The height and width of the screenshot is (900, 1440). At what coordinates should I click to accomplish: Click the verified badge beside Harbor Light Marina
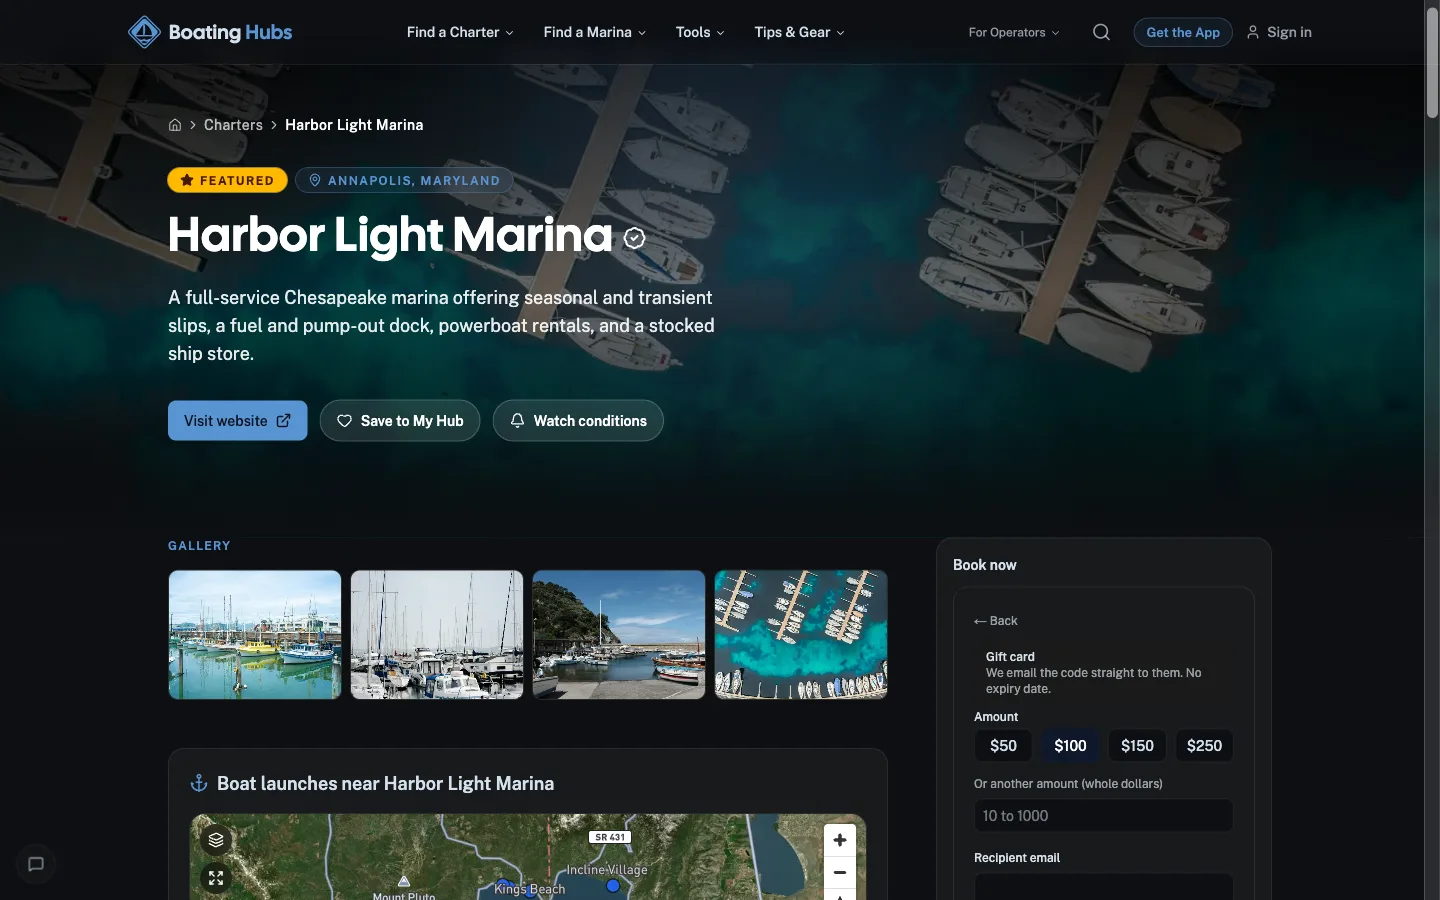point(634,238)
